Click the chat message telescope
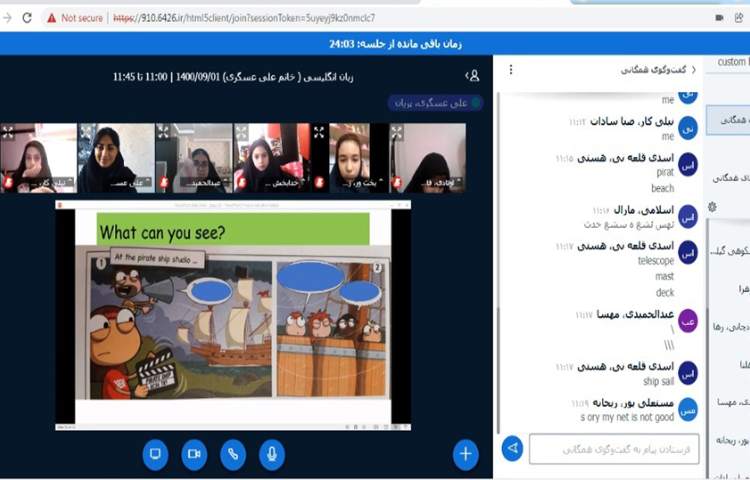750x480 pixels. 655,261
